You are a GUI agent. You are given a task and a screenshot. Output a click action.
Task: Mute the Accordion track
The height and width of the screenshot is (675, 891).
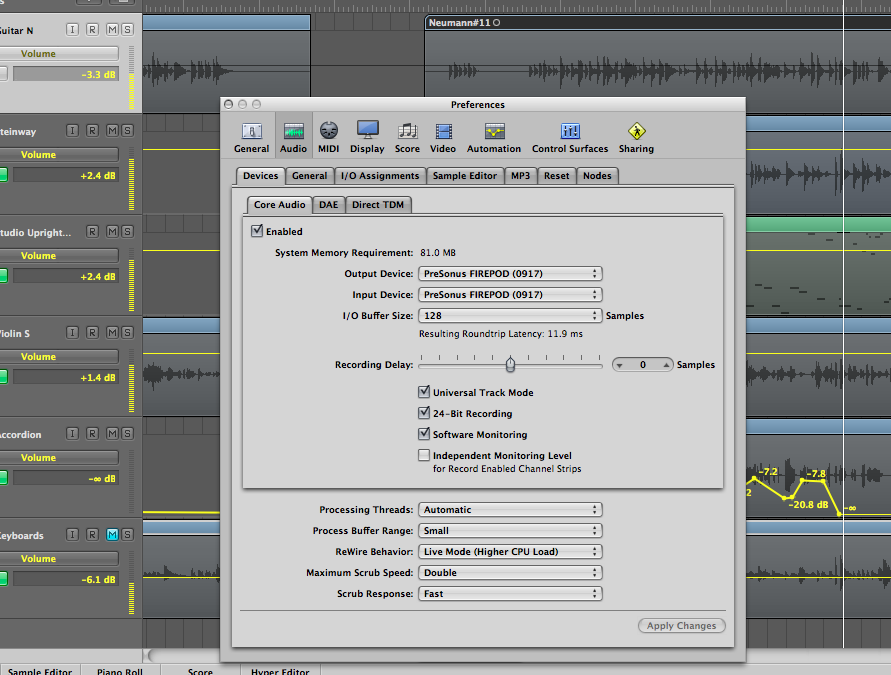tap(113, 434)
